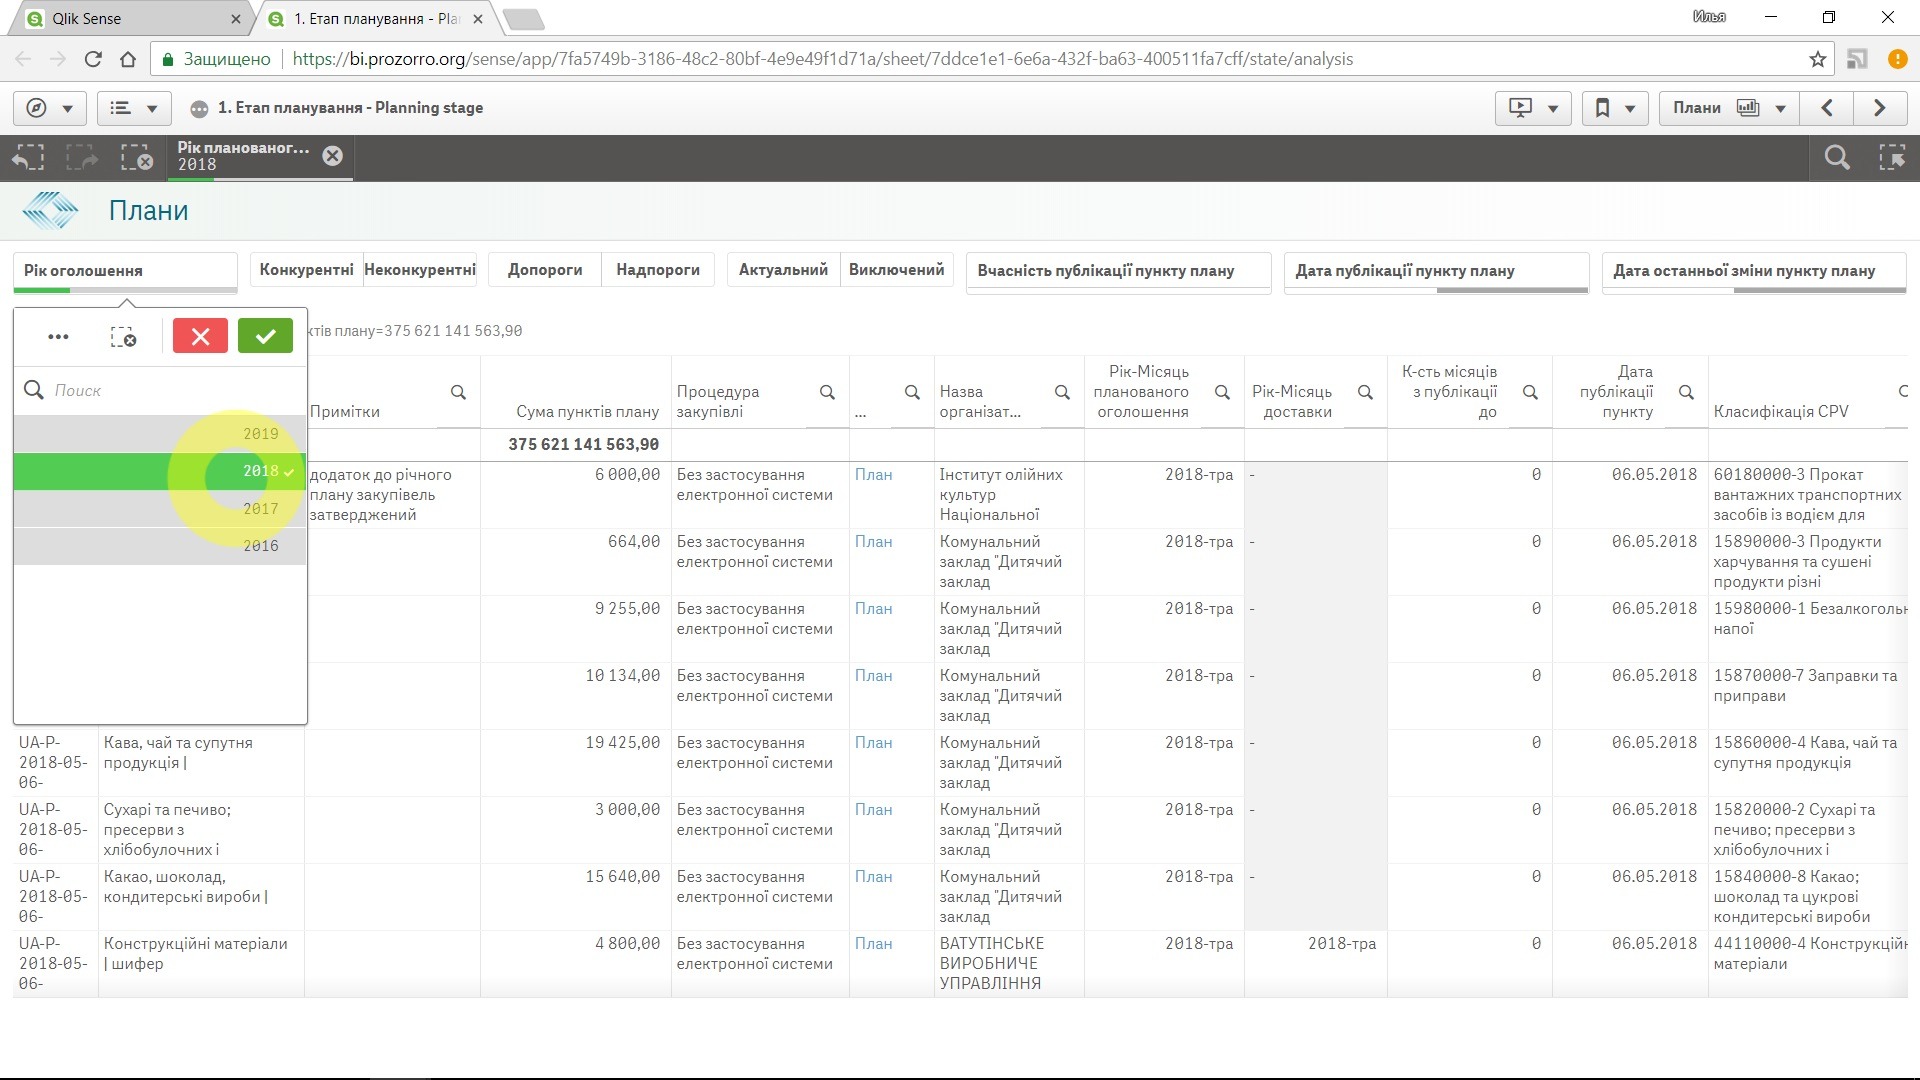
Task: Select the Конкурентні filter tab
Action: click(306, 270)
